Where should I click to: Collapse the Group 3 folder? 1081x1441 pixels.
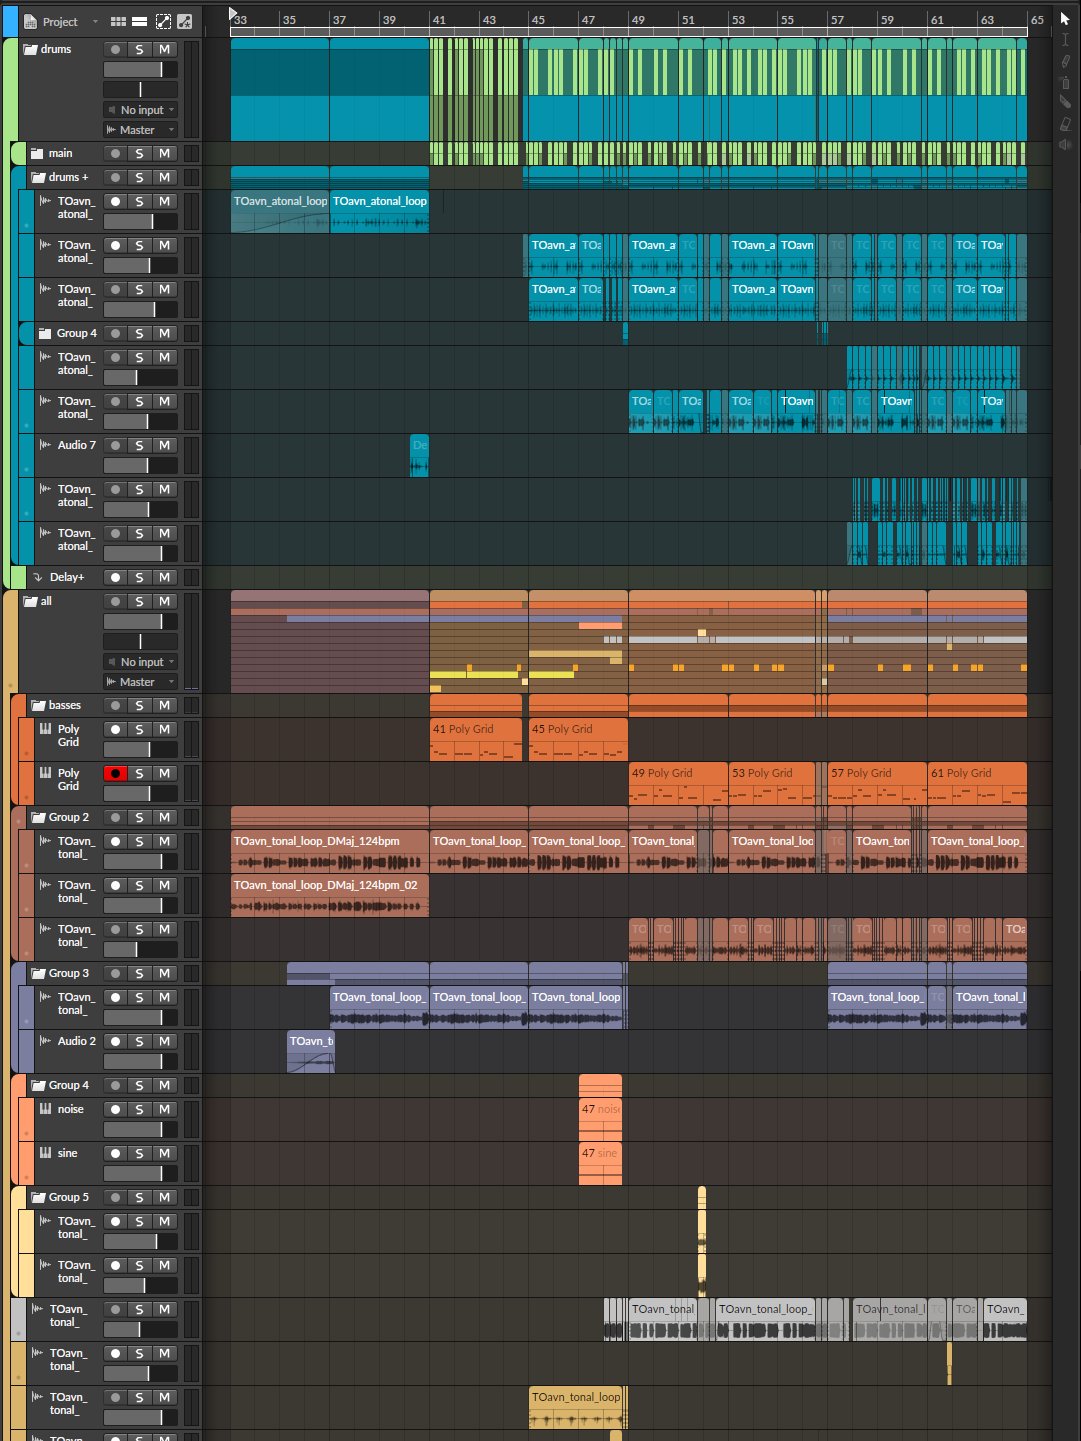pyautogui.click(x=38, y=973)
